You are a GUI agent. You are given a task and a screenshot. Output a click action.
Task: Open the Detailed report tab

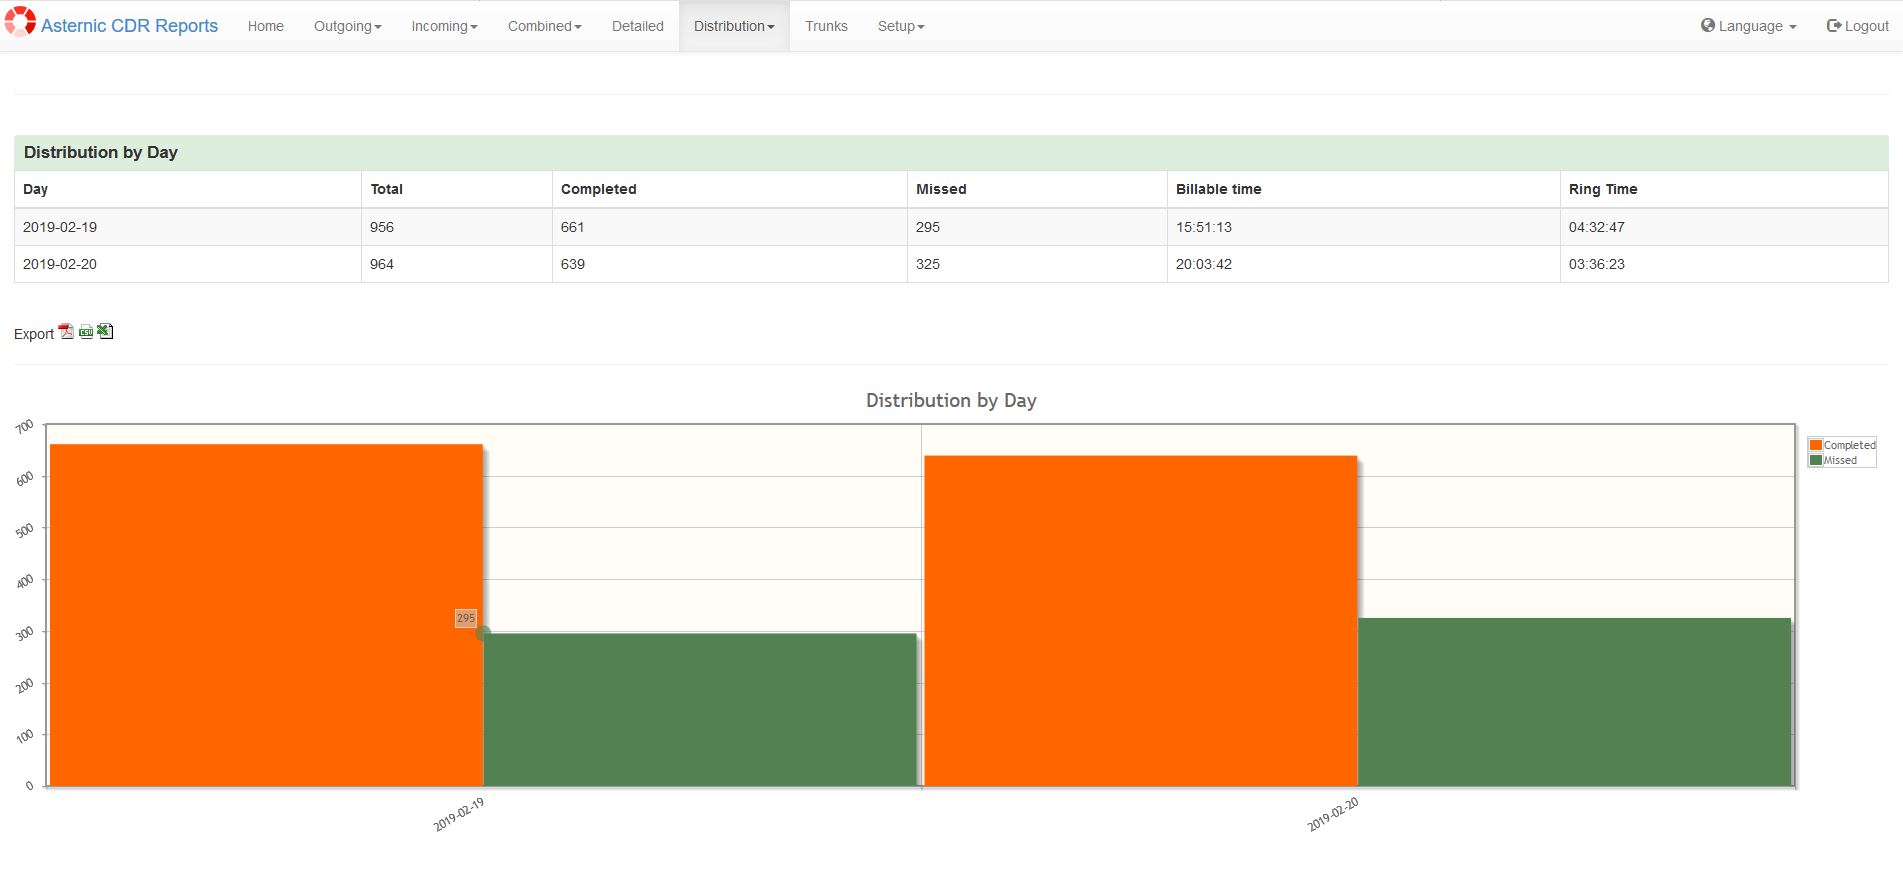[637, 26]
